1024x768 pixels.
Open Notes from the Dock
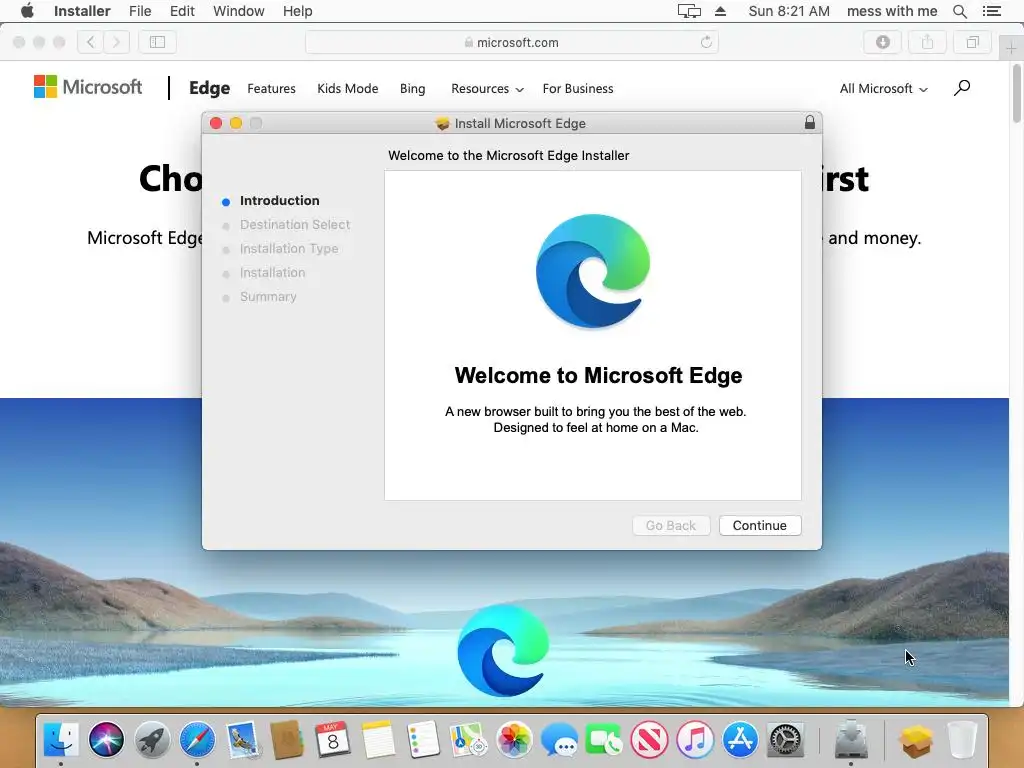pyautogui.click(x=379, y=740)
